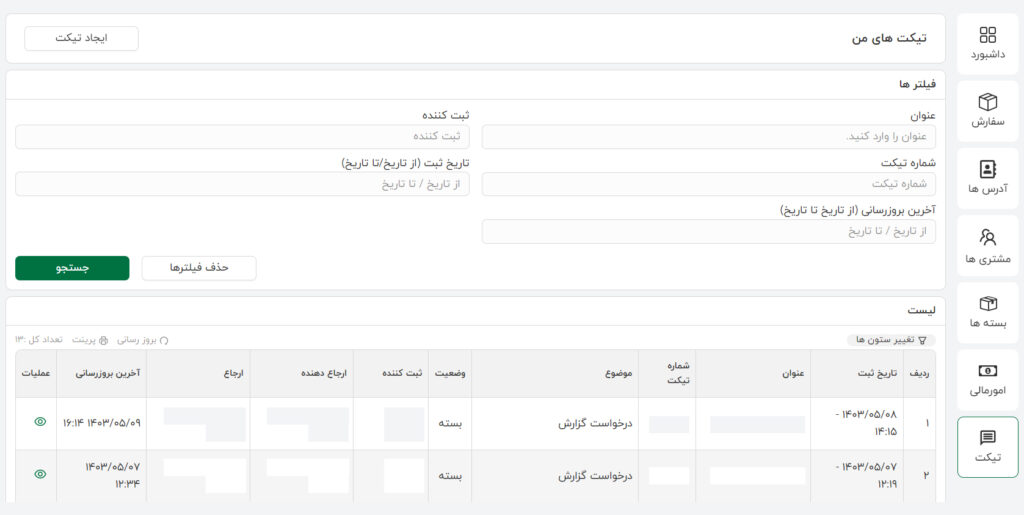Open the داشبورد dashboard sidebar icon
The width and height of the screenshot is (1024, 515).
click(987, 43)
